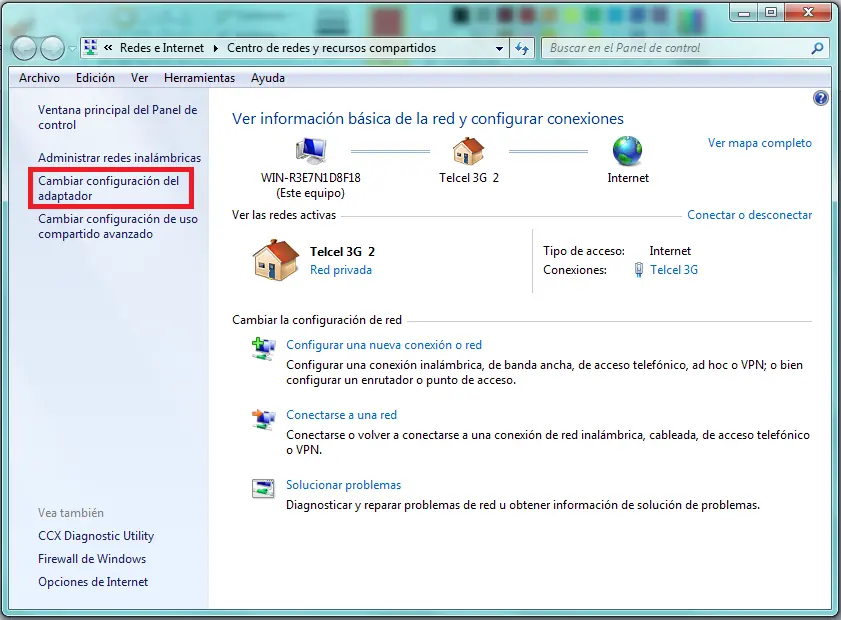This screenshot has height=620, width=841.
Task: Click the 'Conexiones:' label
Action: (575, 270)
